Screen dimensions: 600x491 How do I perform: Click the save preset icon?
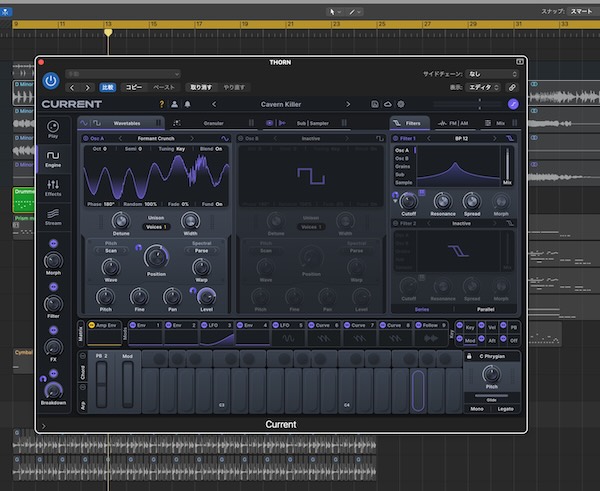pyautogui.click(x=375, y=104)
